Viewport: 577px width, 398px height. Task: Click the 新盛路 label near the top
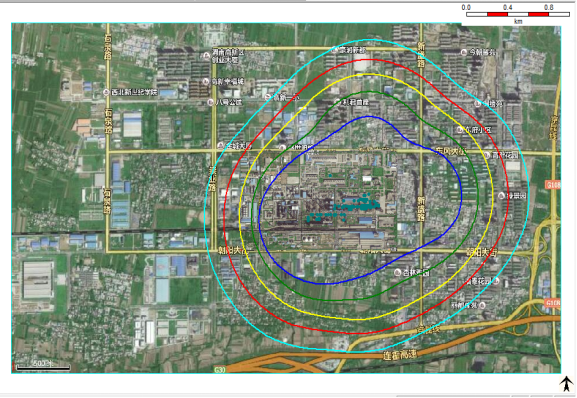[421, 54]
